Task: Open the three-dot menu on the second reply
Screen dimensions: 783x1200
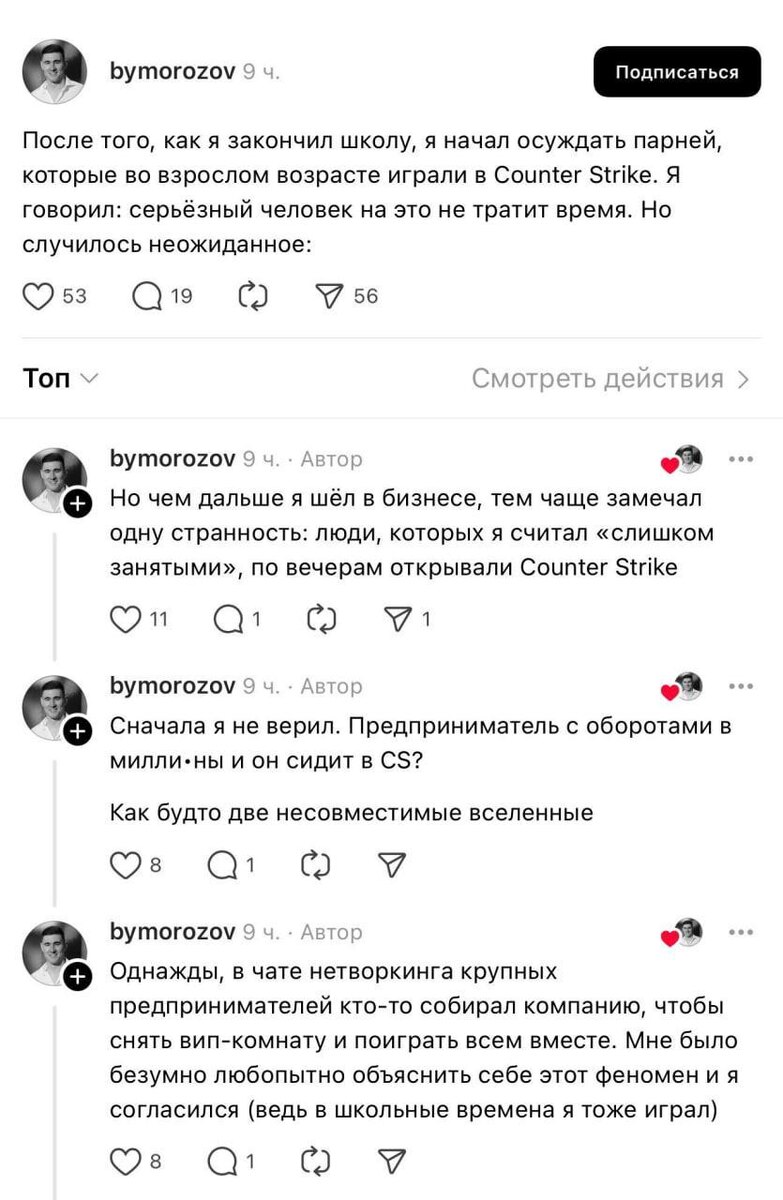Action: point(741,684)
